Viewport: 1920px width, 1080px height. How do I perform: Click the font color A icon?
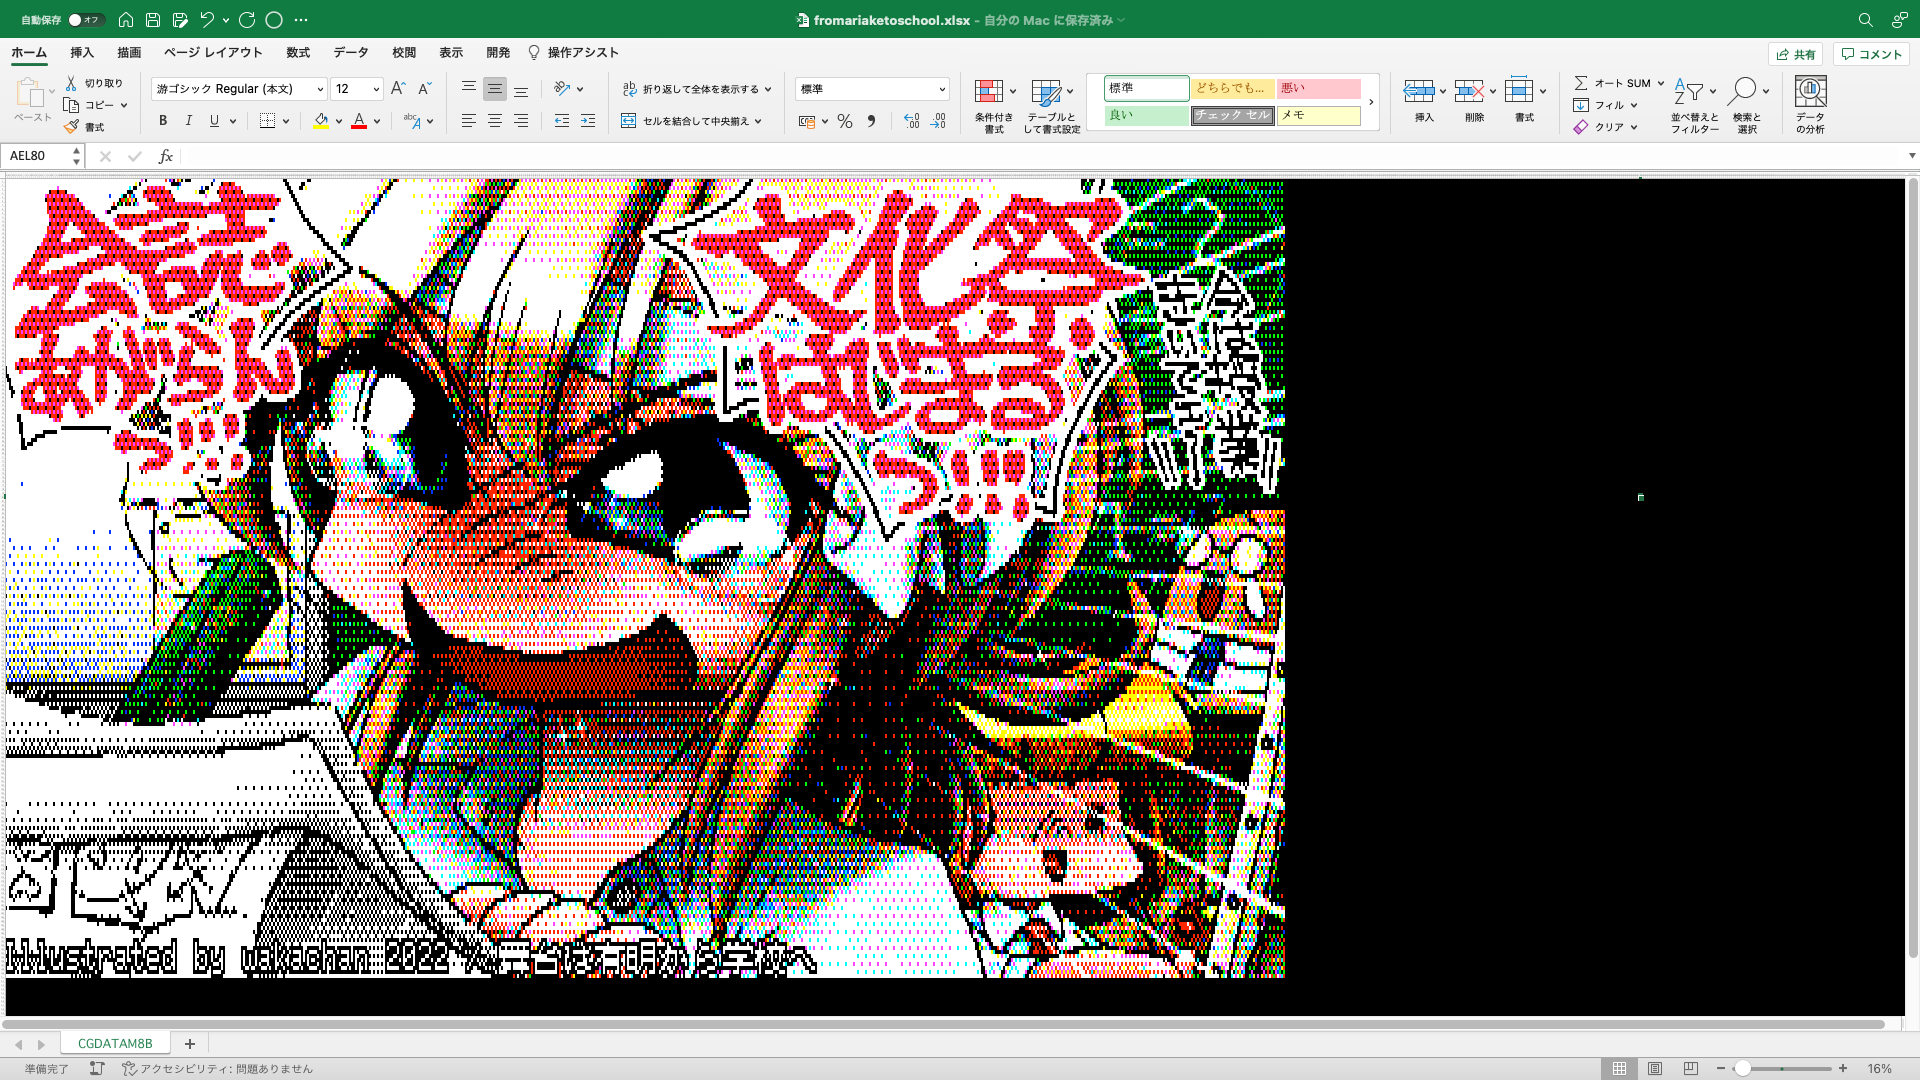pyautogui.click(x=359, y=121)
